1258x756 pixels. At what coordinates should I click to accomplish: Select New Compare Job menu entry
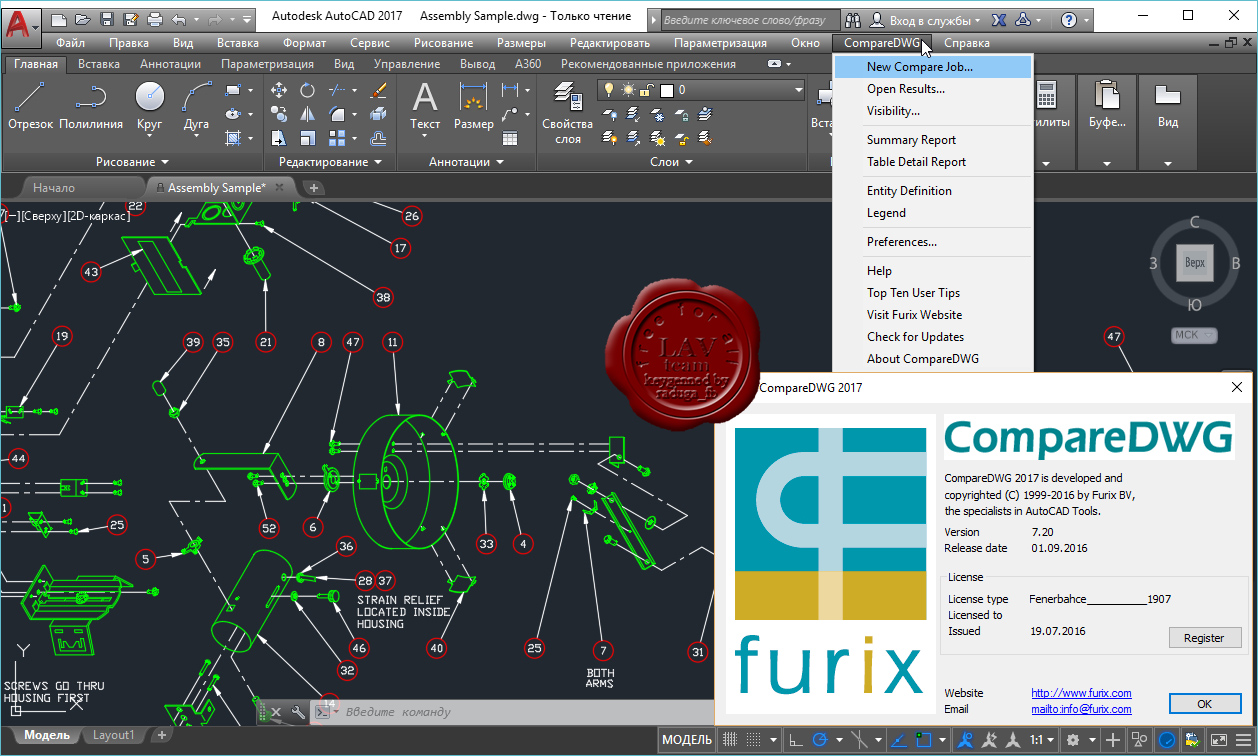coord(932,67)
